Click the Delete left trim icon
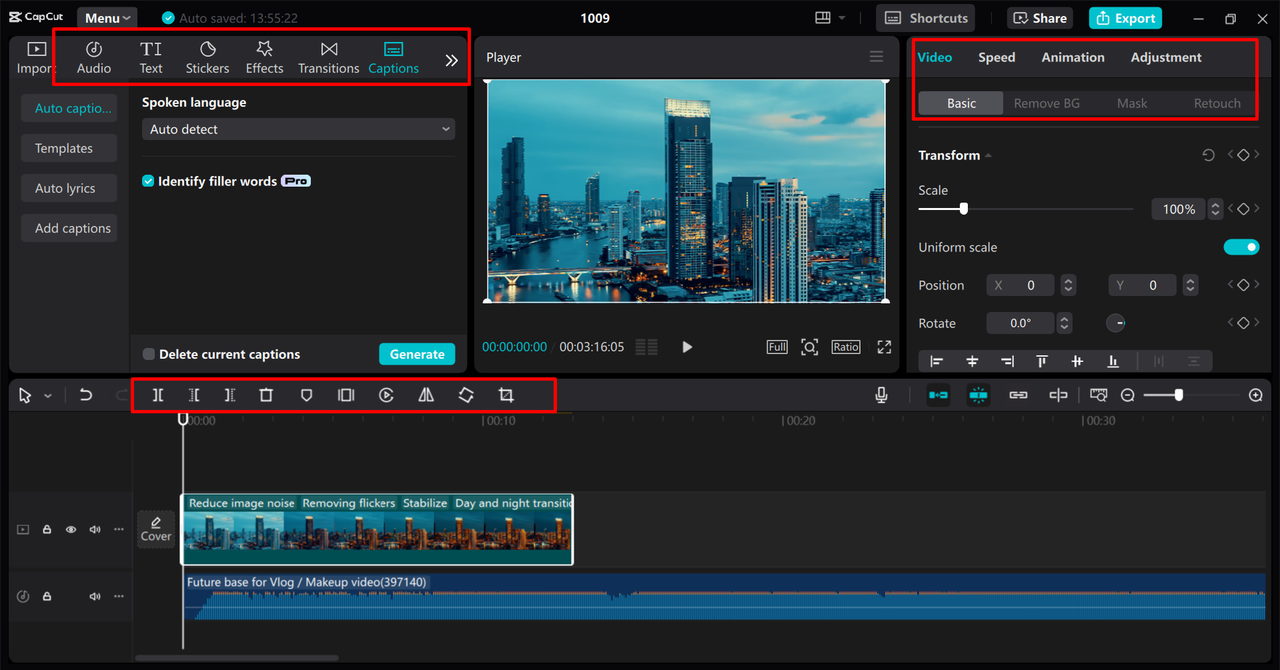This screenshot has width=1280, height=670. (194, 395)
